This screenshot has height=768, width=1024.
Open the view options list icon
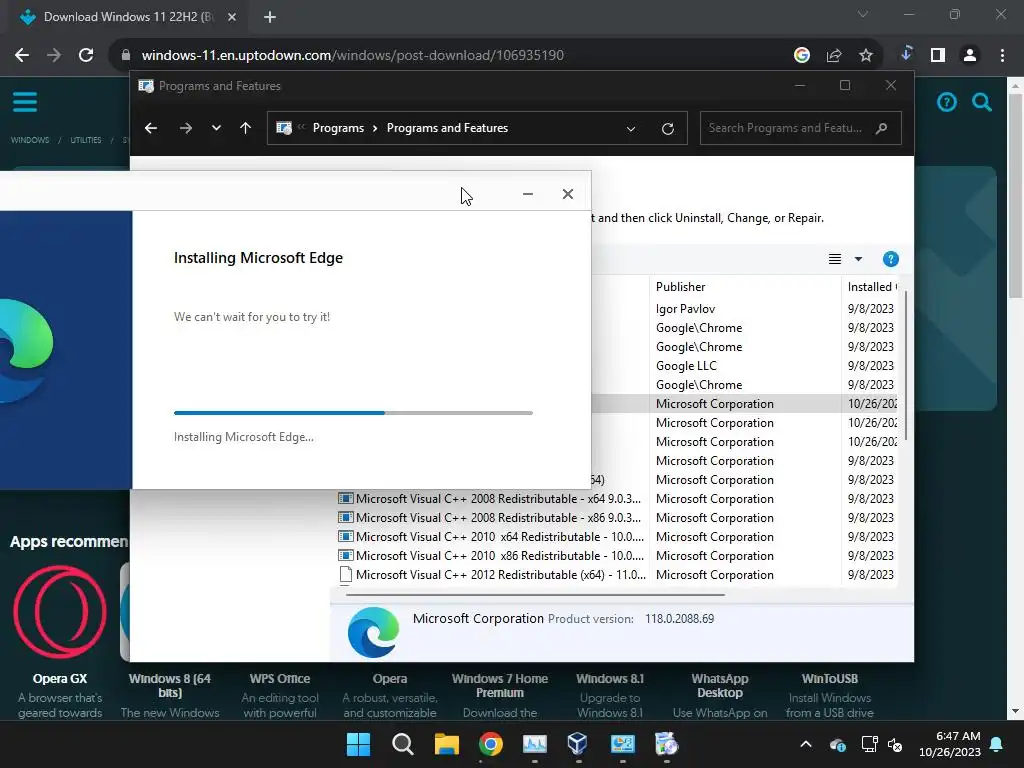835,259
